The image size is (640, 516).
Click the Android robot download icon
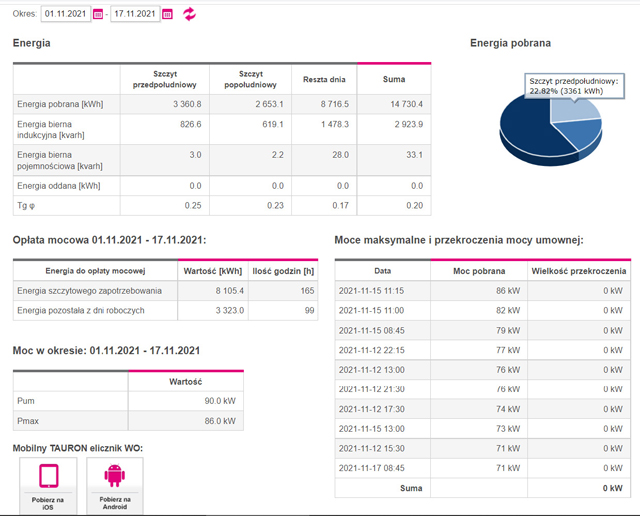pos(114,476)
